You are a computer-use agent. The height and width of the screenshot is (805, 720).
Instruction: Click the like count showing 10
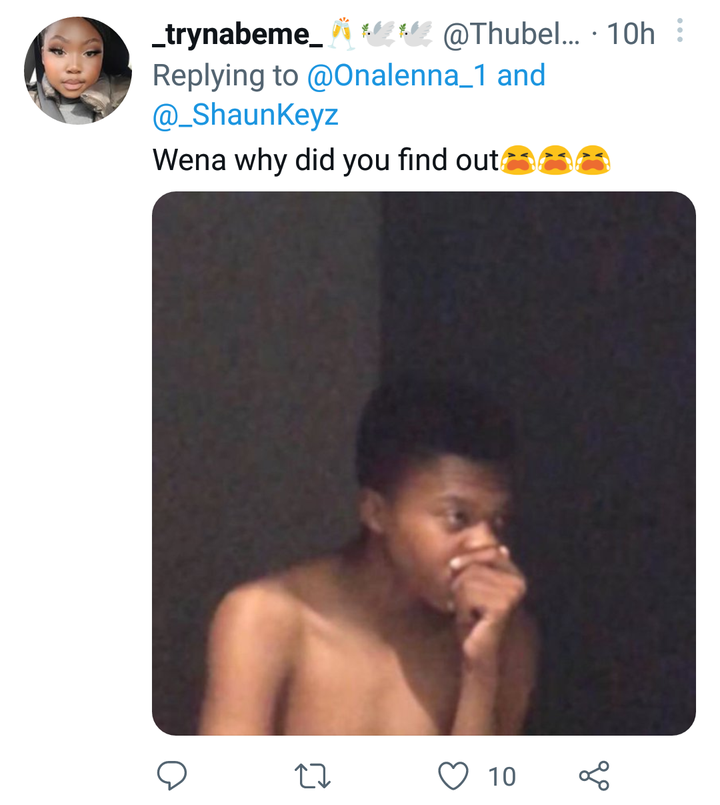(x=502, y=776)
